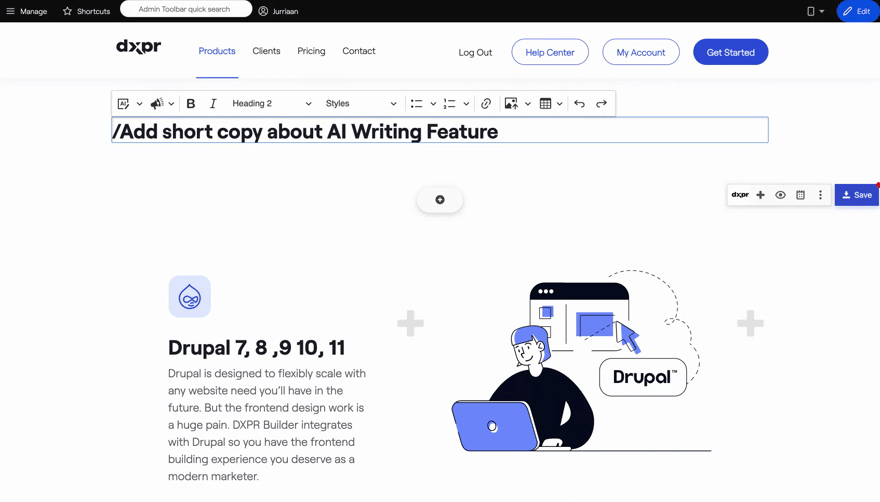Go to the Pricing page
The image size is (880, 502).
311,51
